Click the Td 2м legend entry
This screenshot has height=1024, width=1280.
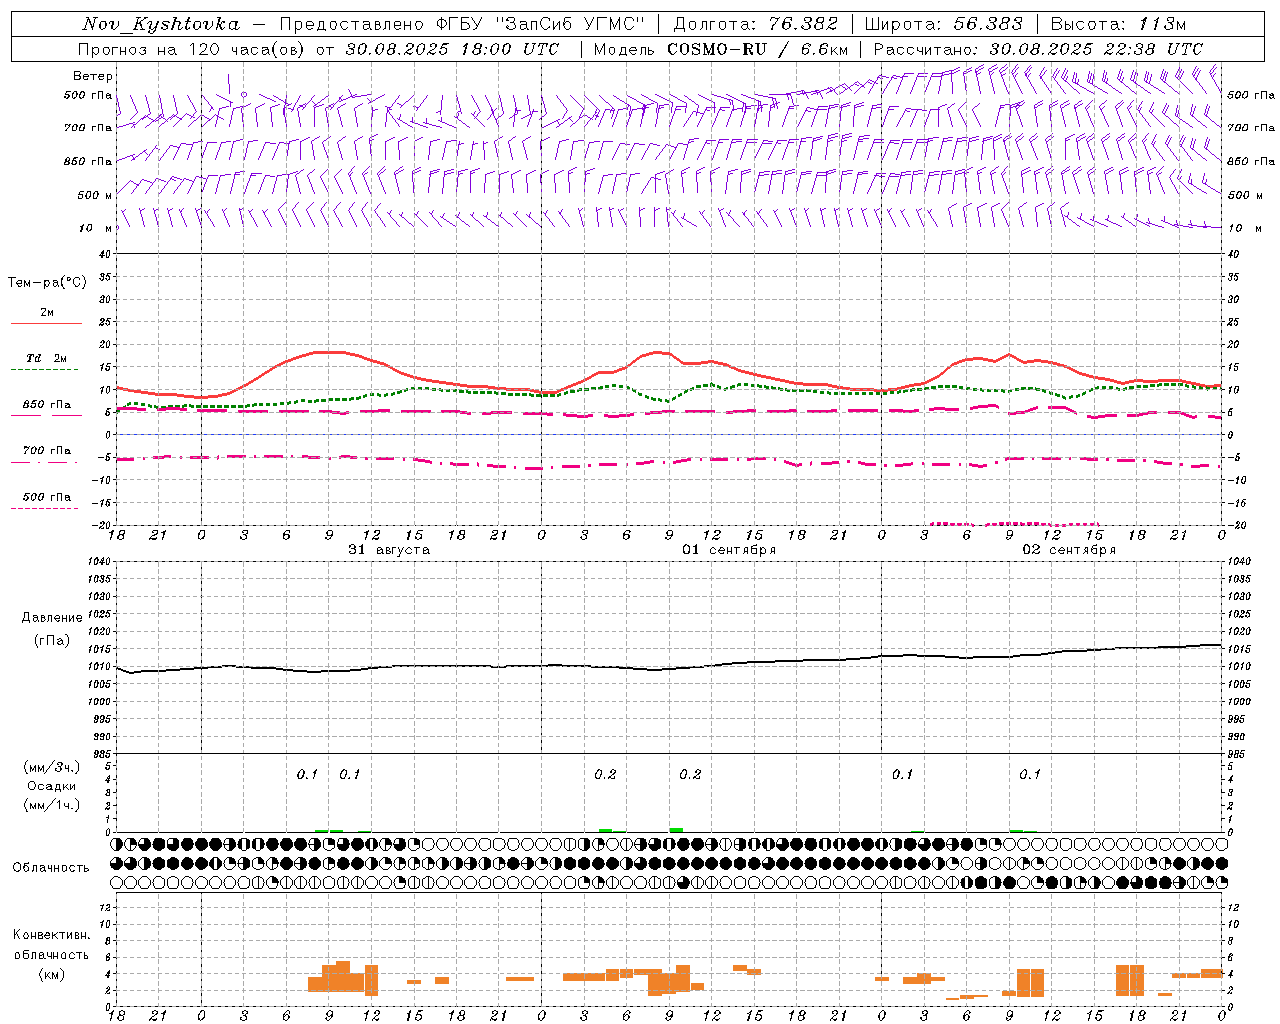click(x=46, y=357)
